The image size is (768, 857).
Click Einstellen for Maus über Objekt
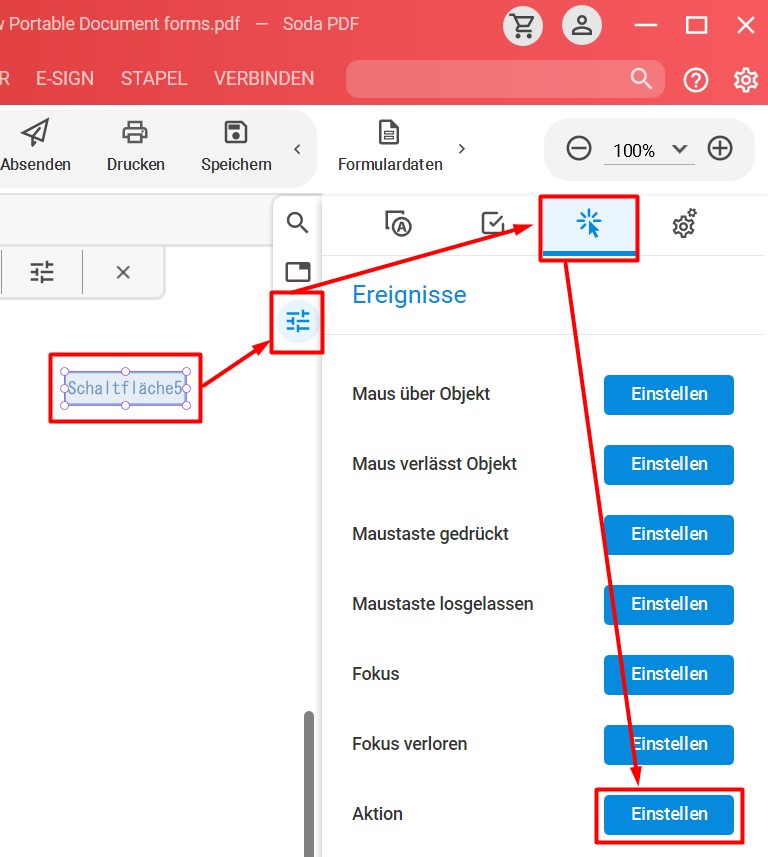point(669,395)
